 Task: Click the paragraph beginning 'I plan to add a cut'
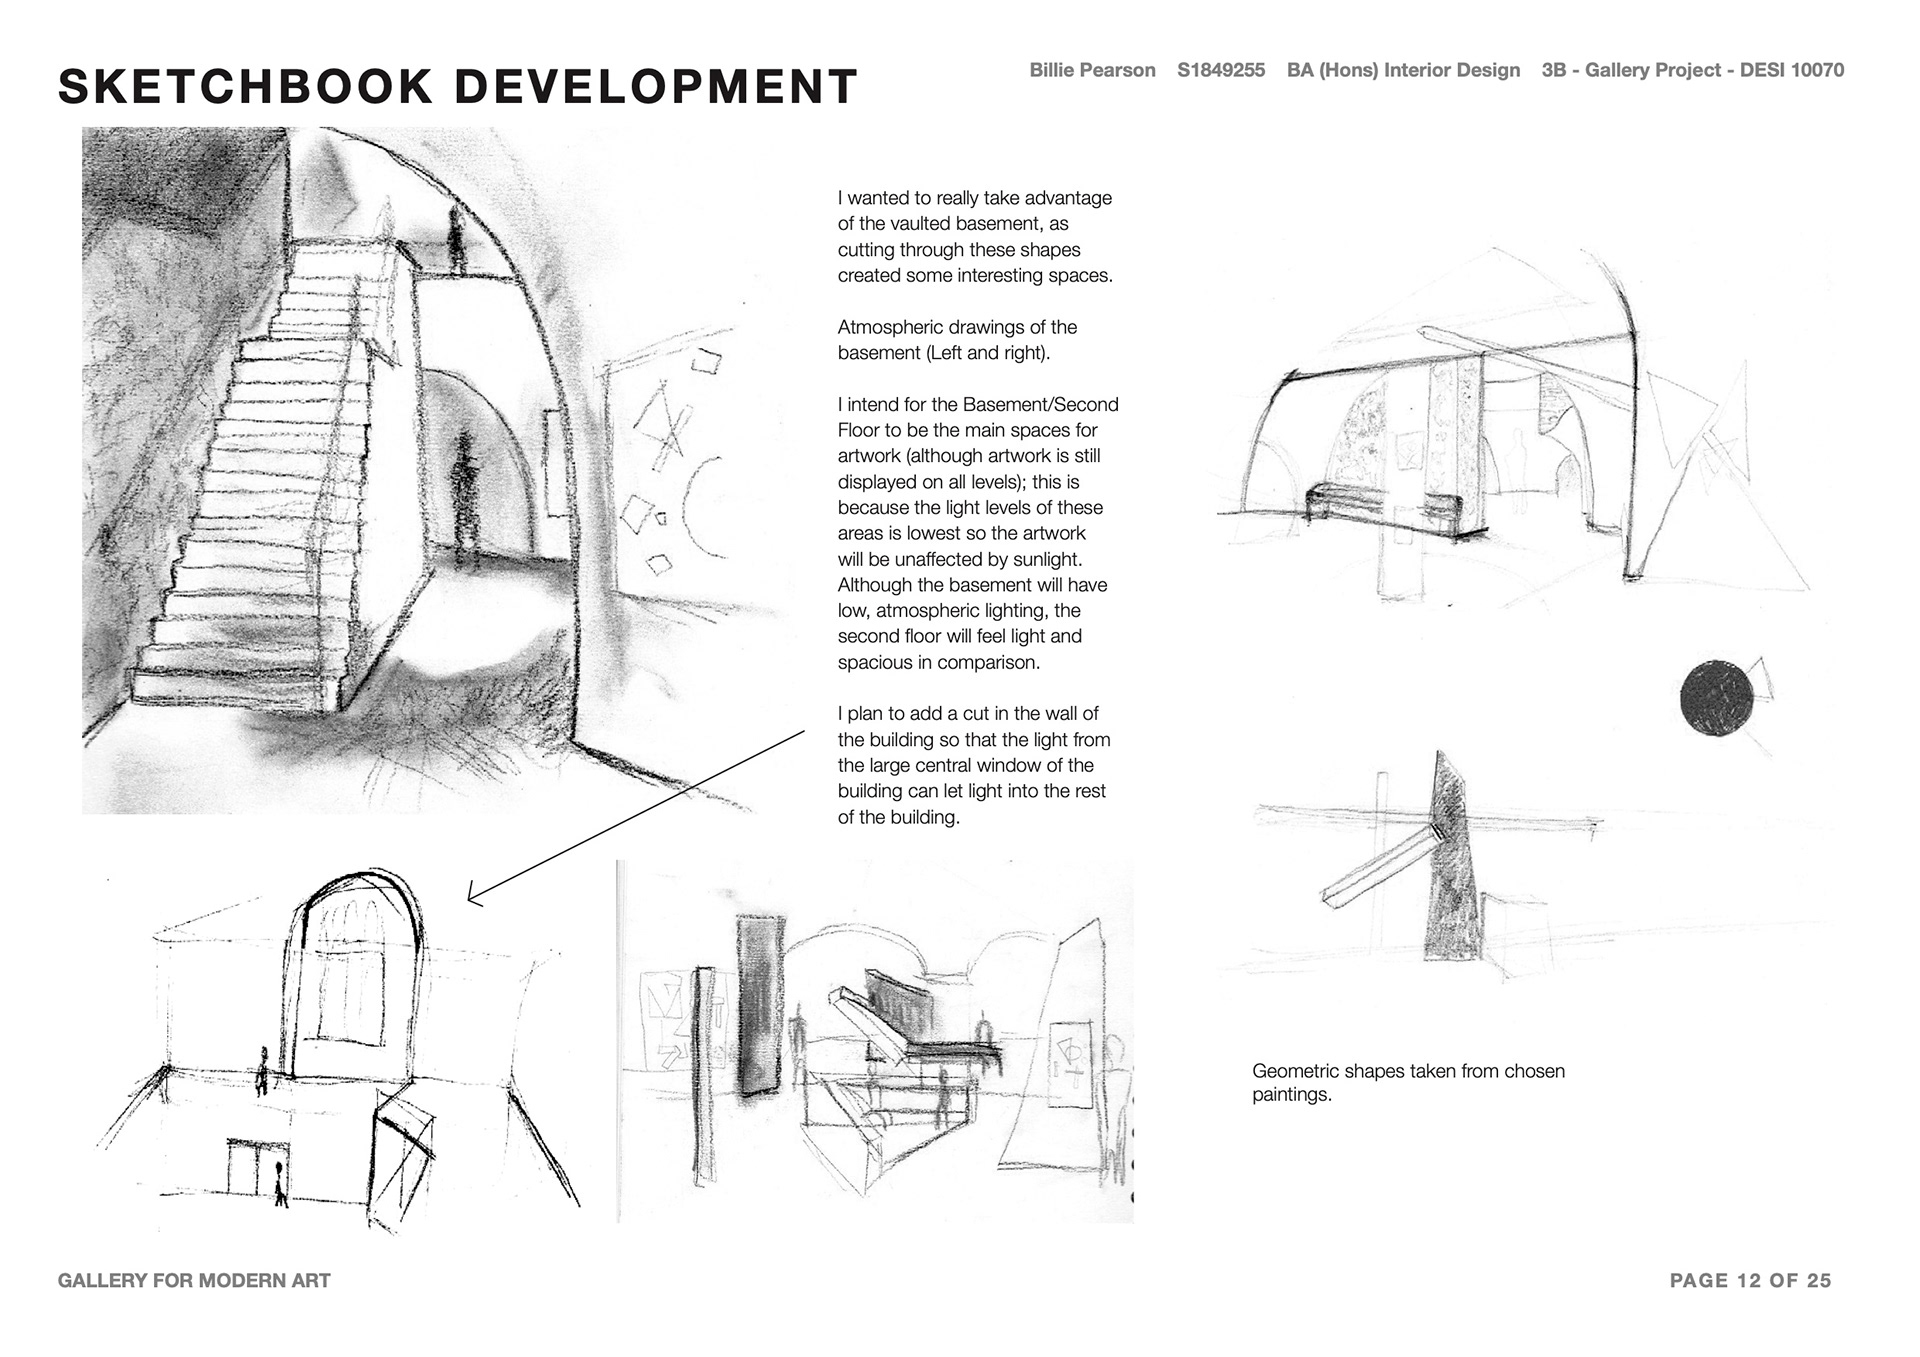[x=974, y=765]
